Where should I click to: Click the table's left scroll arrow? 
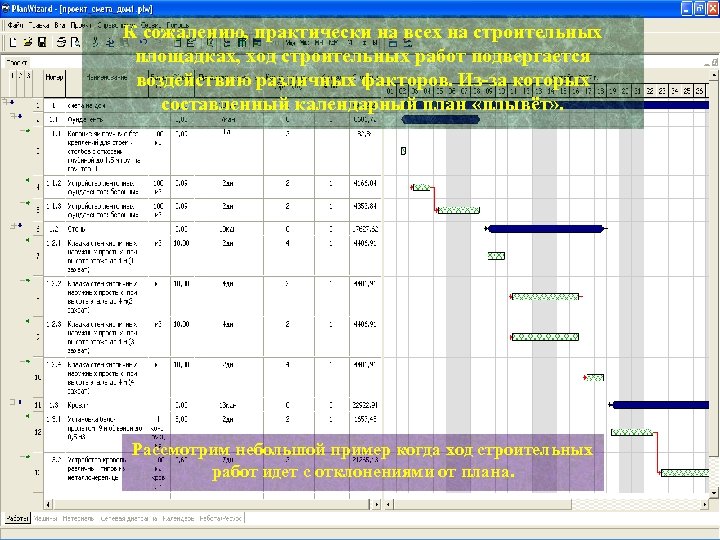click(48, 504)
